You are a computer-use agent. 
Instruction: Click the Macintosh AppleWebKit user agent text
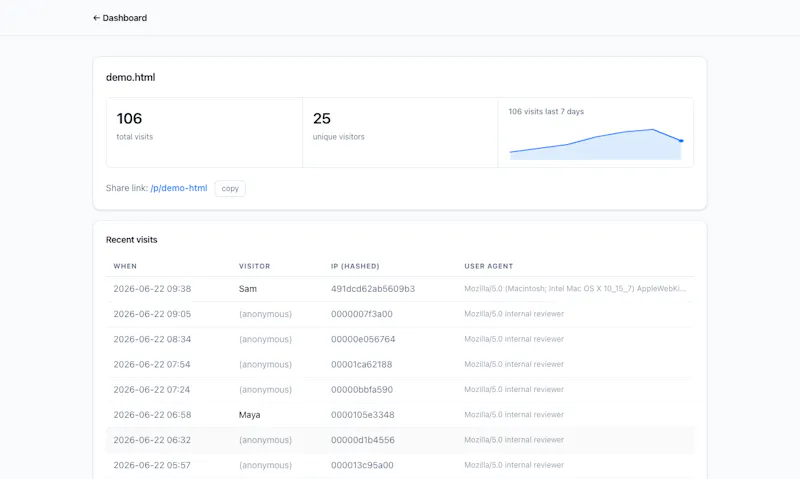click(x=575, y=289)
